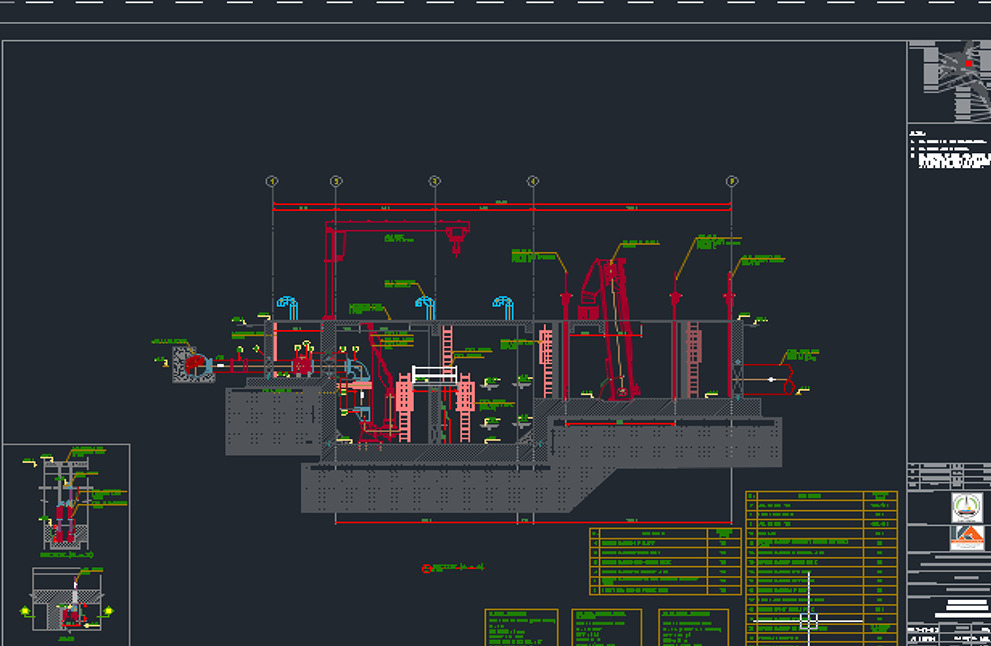
Task: Select the white handrail platform in the wet well
Action: (x=434, y=376)
